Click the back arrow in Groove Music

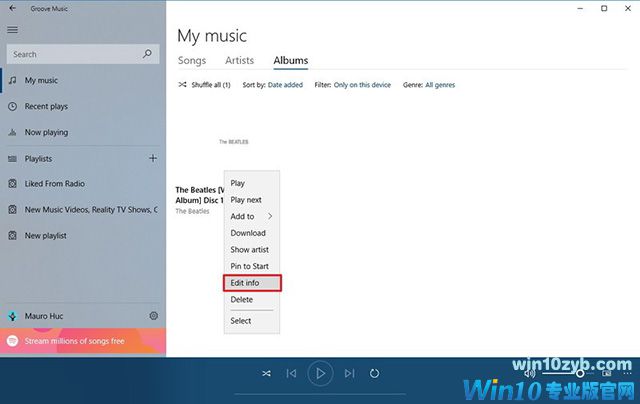pos(11,8)
